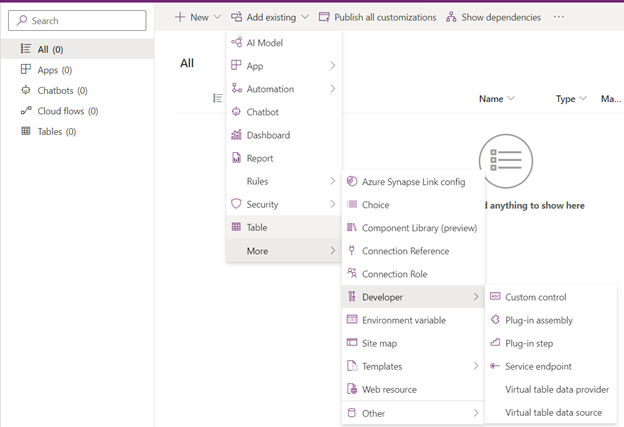
Task: Choose Connection Reference from More menu
Action: pos(413,251)
